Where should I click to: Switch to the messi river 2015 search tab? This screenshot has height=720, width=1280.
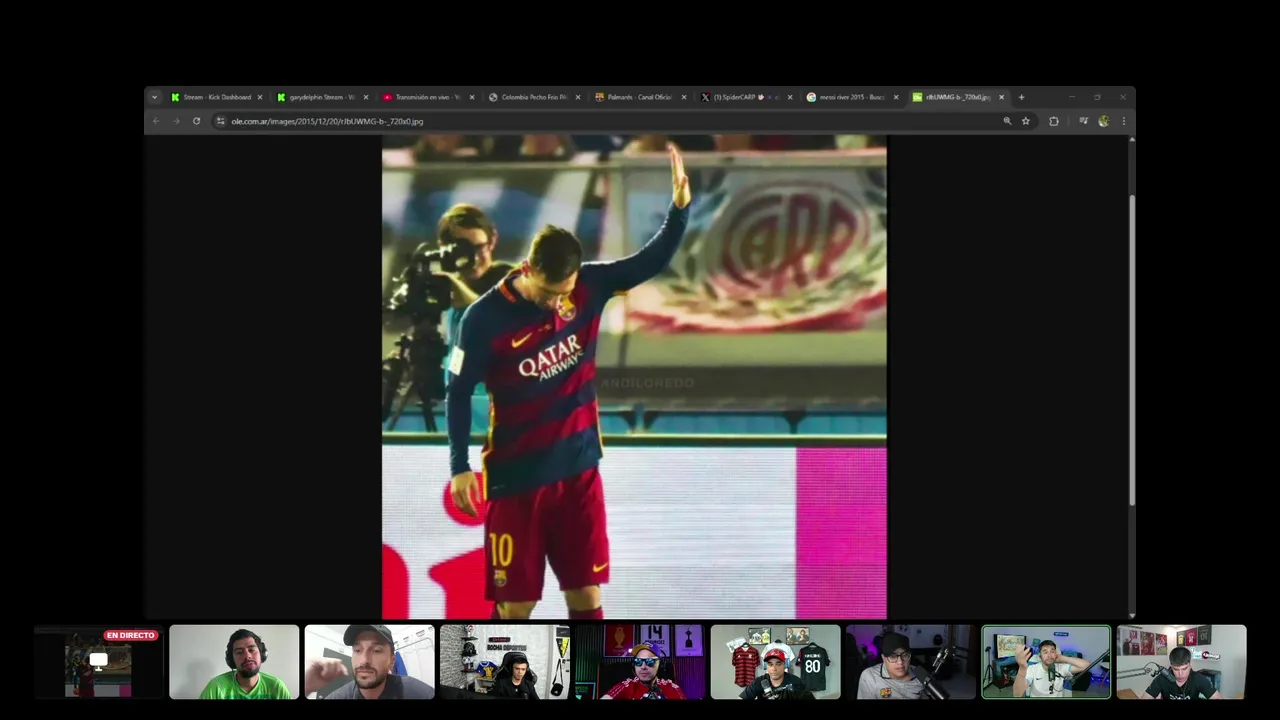pos(852,97)
